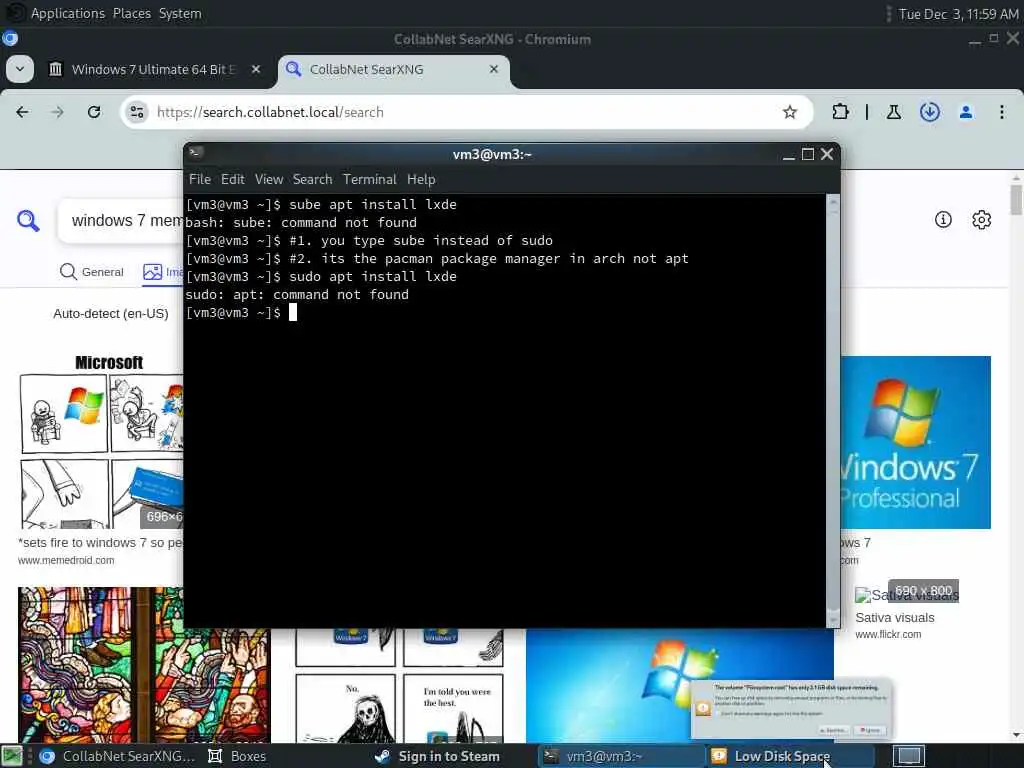Image resolution: width=1024 pixels, height=768 pixels.
Task: Open the Applications menu in top panel
Action: 68,13
